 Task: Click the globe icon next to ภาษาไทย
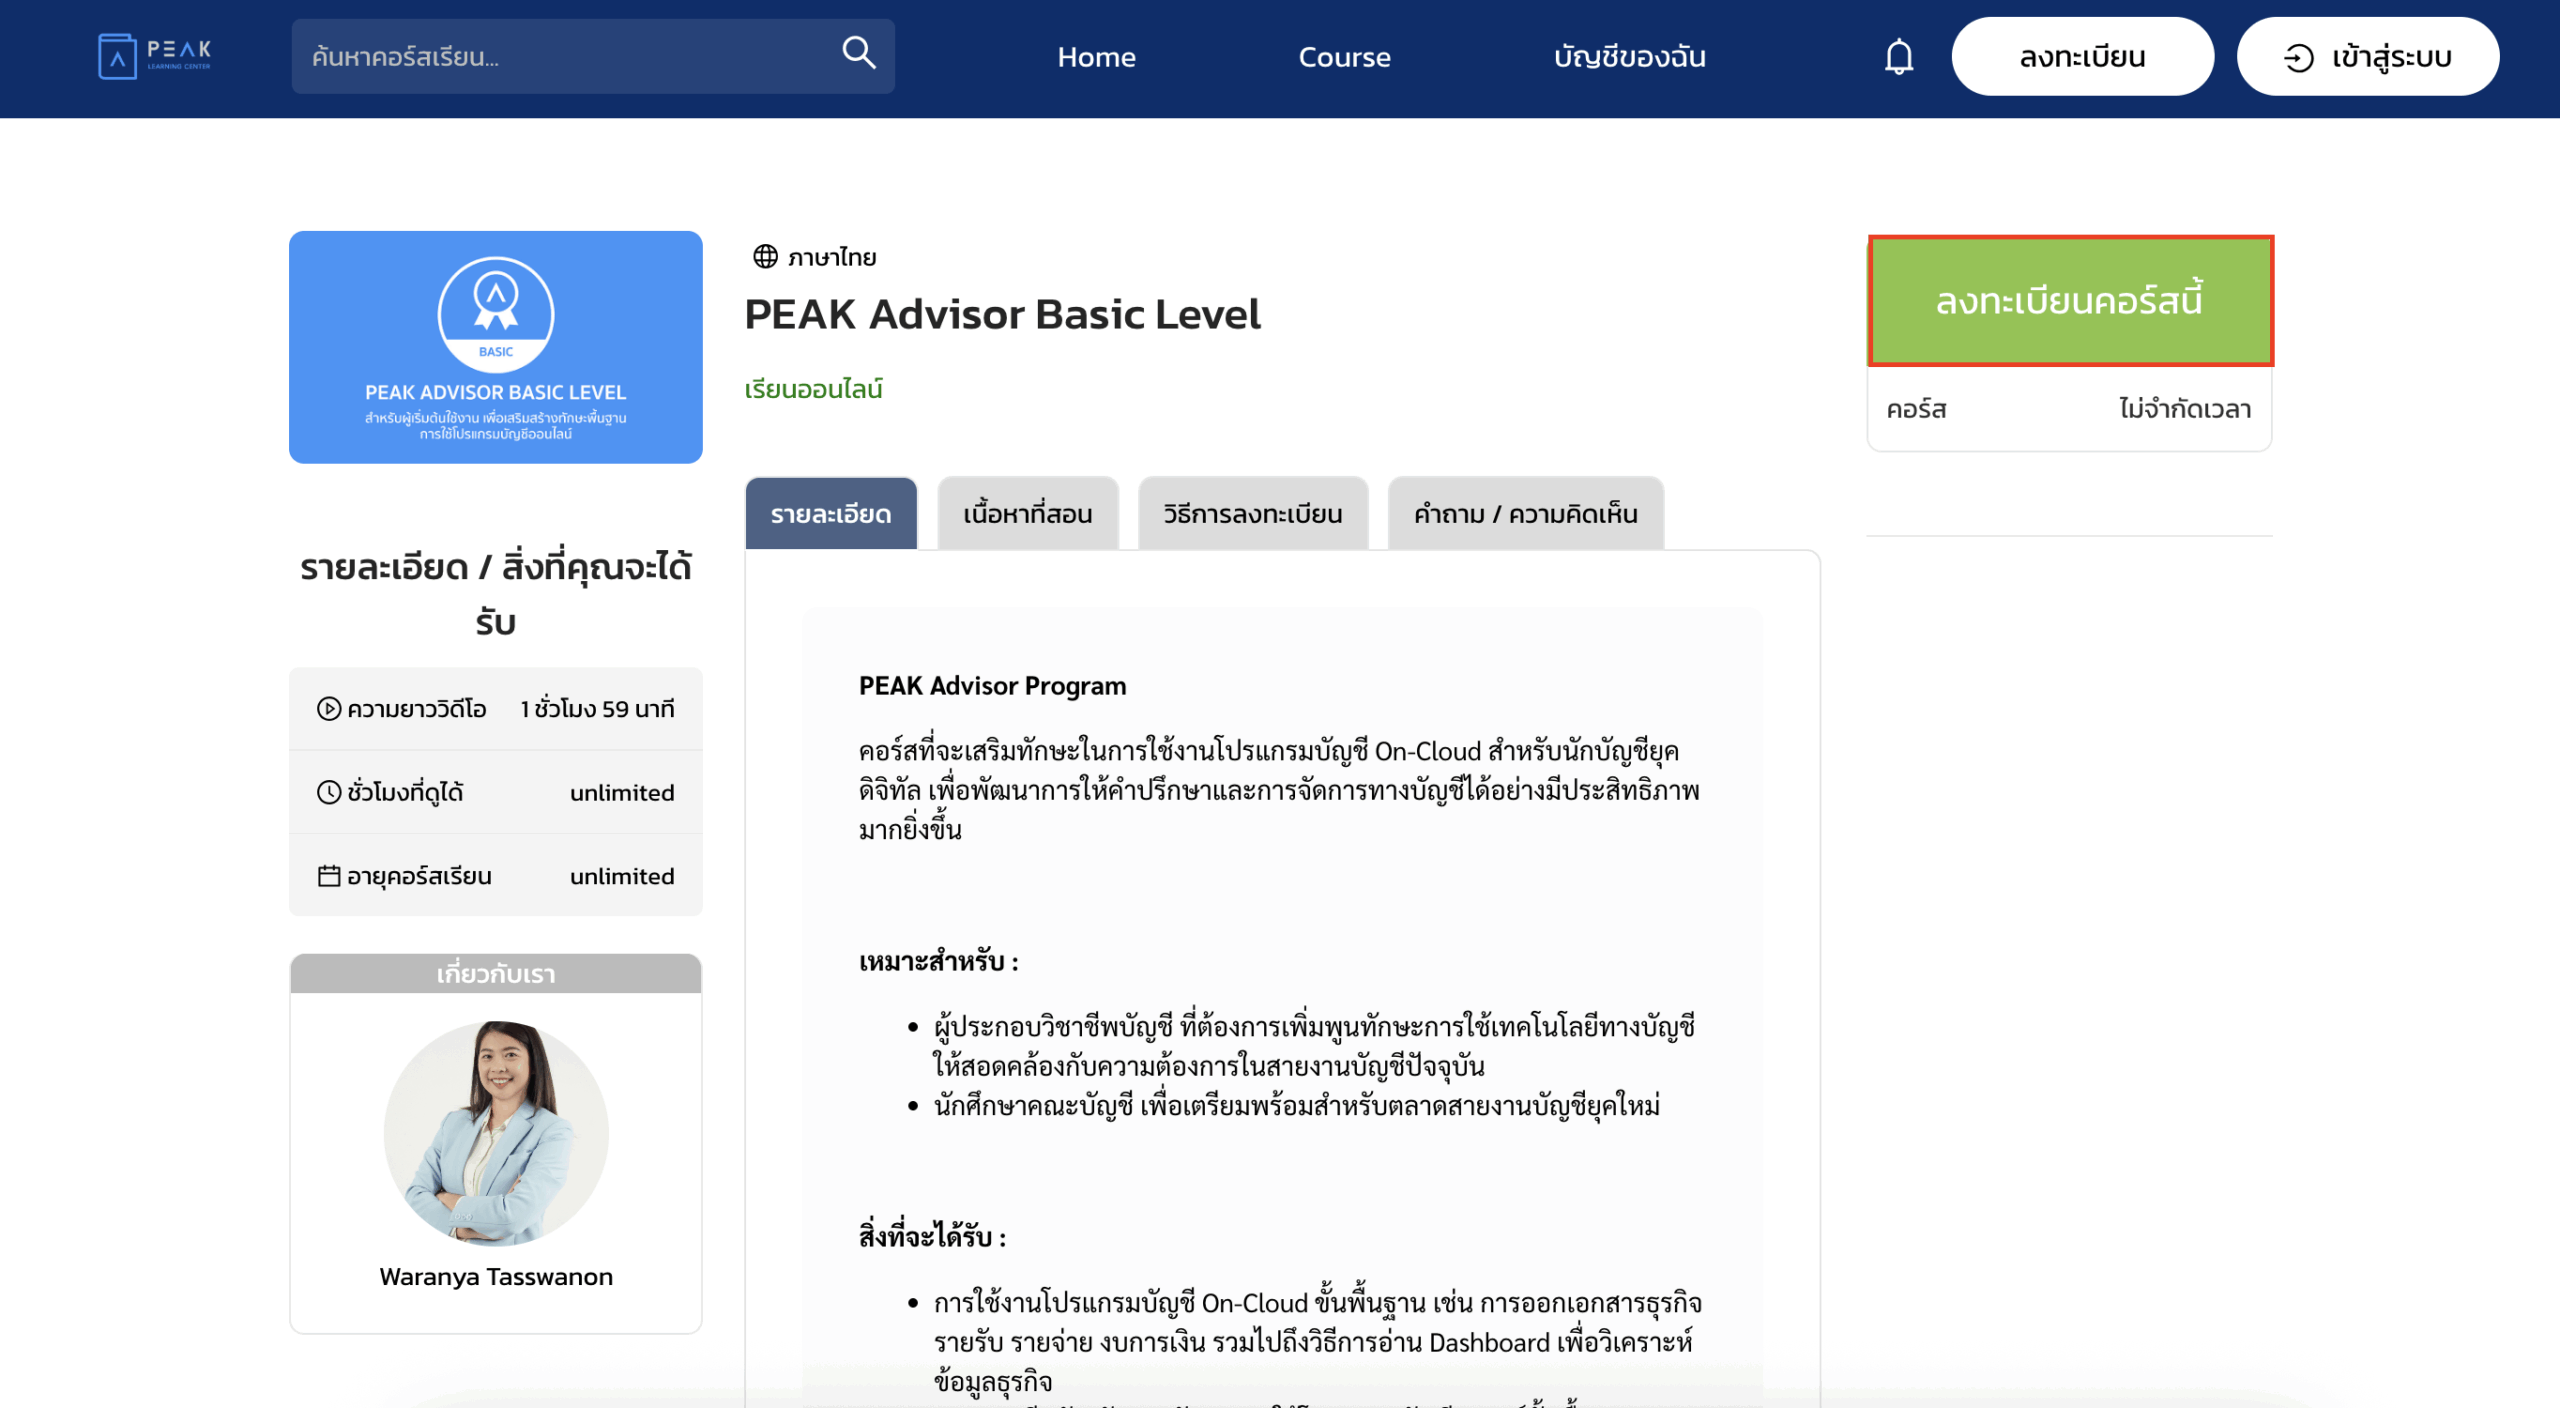tap(766, 256)
